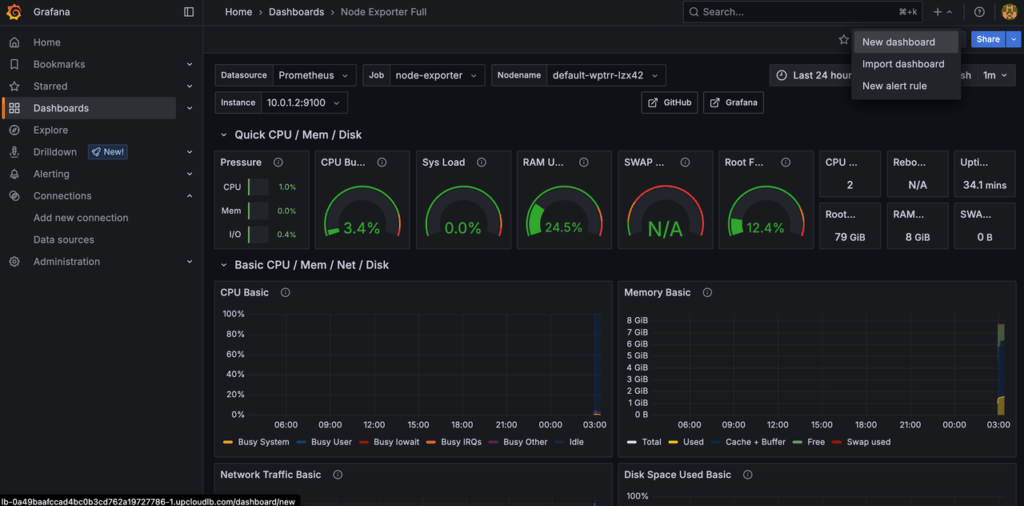The width and height of the screenshot is (1024, 506).
Task: Open the Grafana link button
Action: coord(733,103)
